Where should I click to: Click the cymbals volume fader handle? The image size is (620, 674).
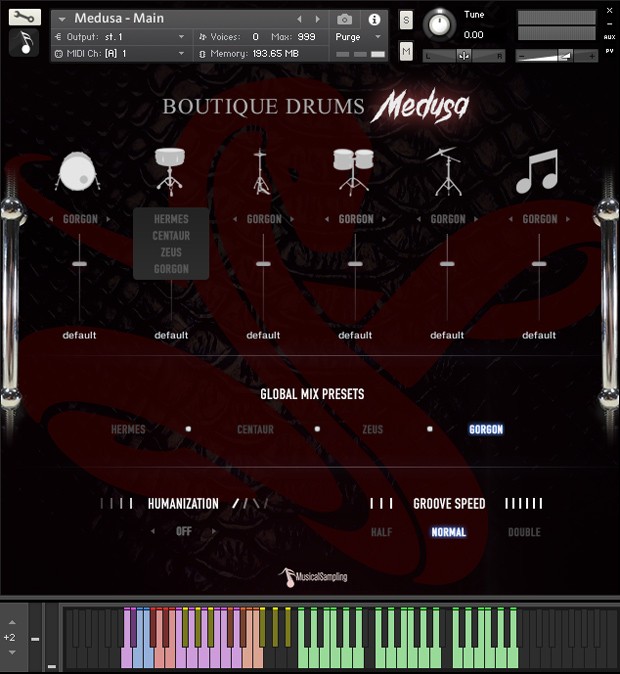pos(447,263)
